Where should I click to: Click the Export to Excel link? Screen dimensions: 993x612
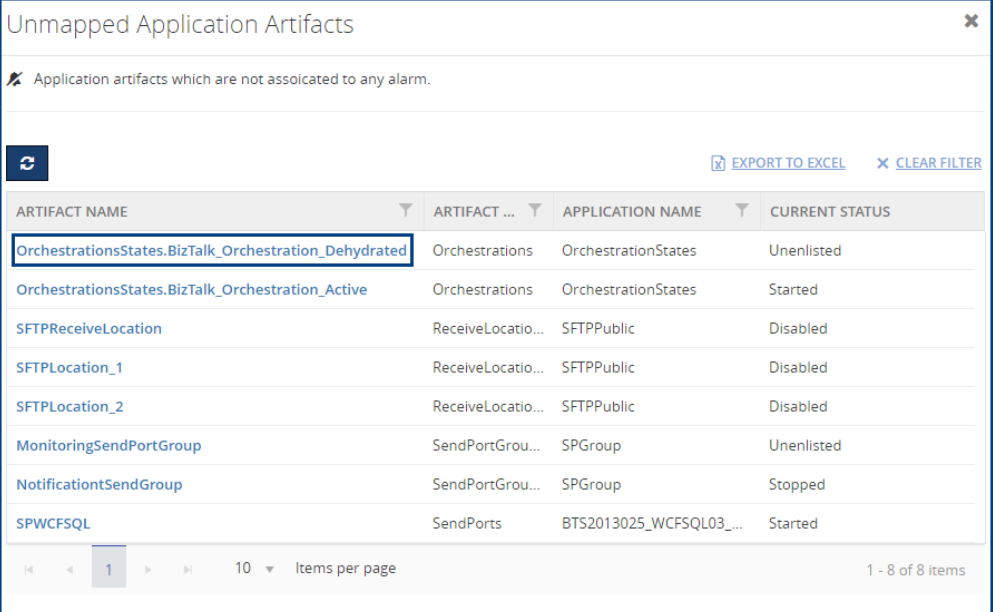click(788, 163)
